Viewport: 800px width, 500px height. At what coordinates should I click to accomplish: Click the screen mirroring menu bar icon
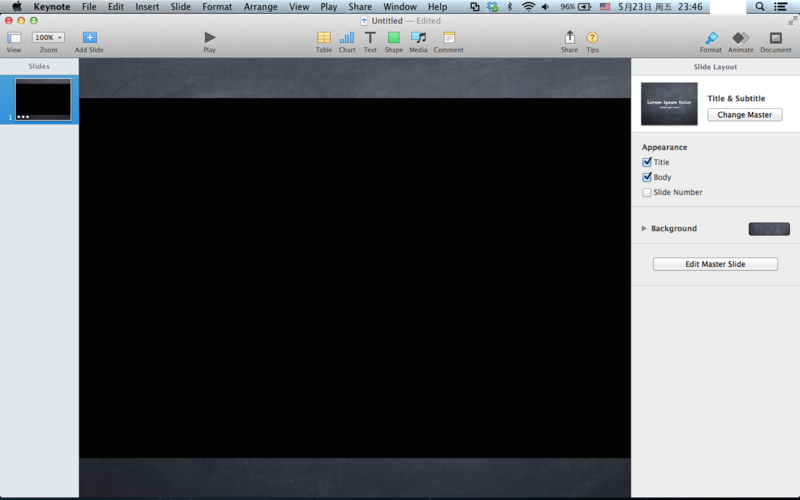[474, 7]
